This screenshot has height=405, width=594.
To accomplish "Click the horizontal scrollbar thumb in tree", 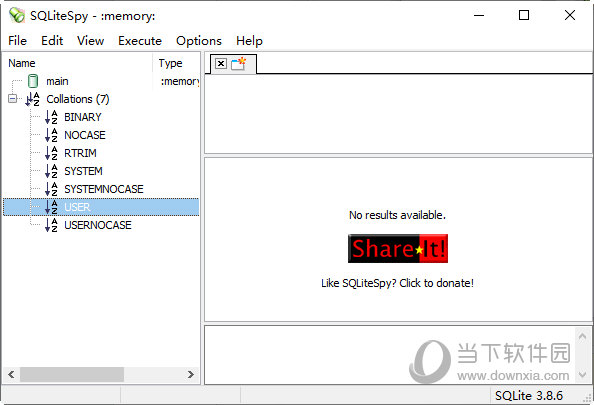I will point(72,375).
